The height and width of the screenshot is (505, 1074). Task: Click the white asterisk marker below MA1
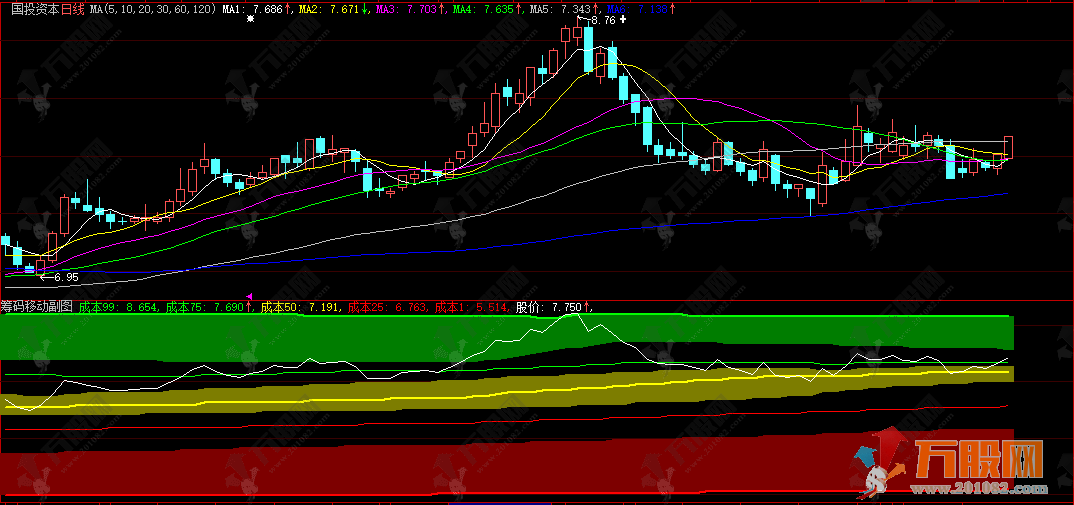pos(251,21)
